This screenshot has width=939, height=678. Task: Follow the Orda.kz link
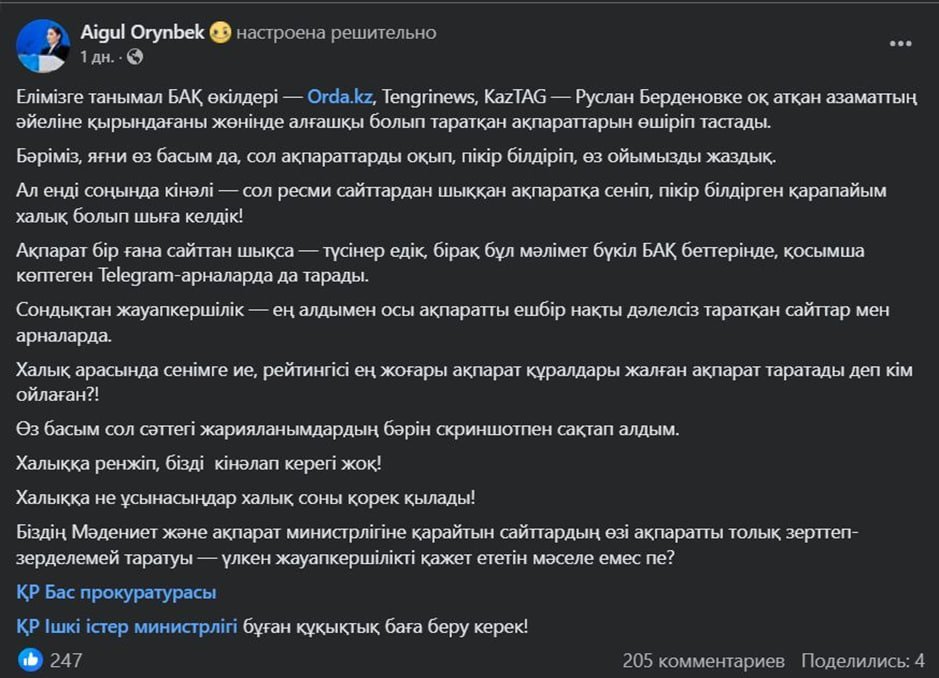[340, 96]
